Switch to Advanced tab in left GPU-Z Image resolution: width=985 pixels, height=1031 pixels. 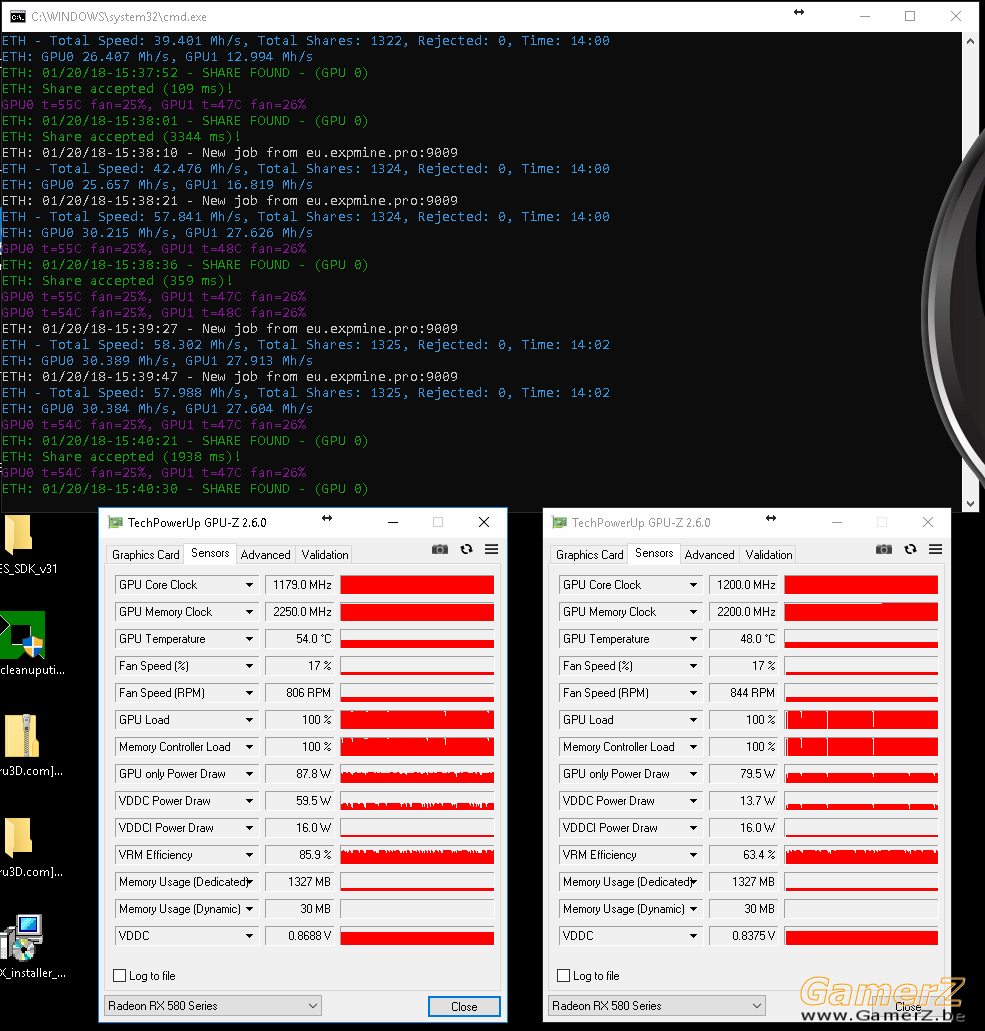tap(266, 555)
